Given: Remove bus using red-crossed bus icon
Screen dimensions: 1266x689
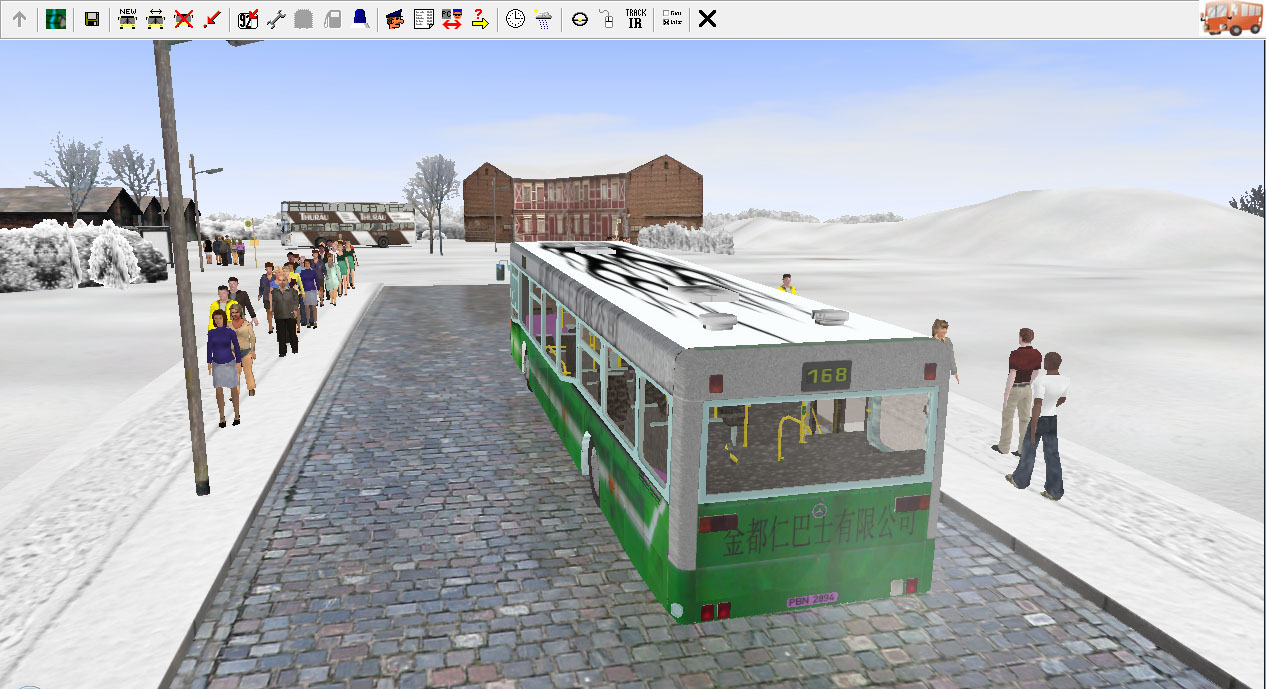Looking at the screenshot, I should click(x=183, y=19).
